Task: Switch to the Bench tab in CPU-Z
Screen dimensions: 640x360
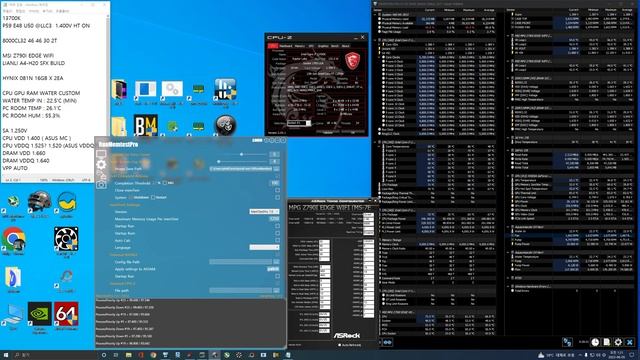Action: (x=335, y=46)
